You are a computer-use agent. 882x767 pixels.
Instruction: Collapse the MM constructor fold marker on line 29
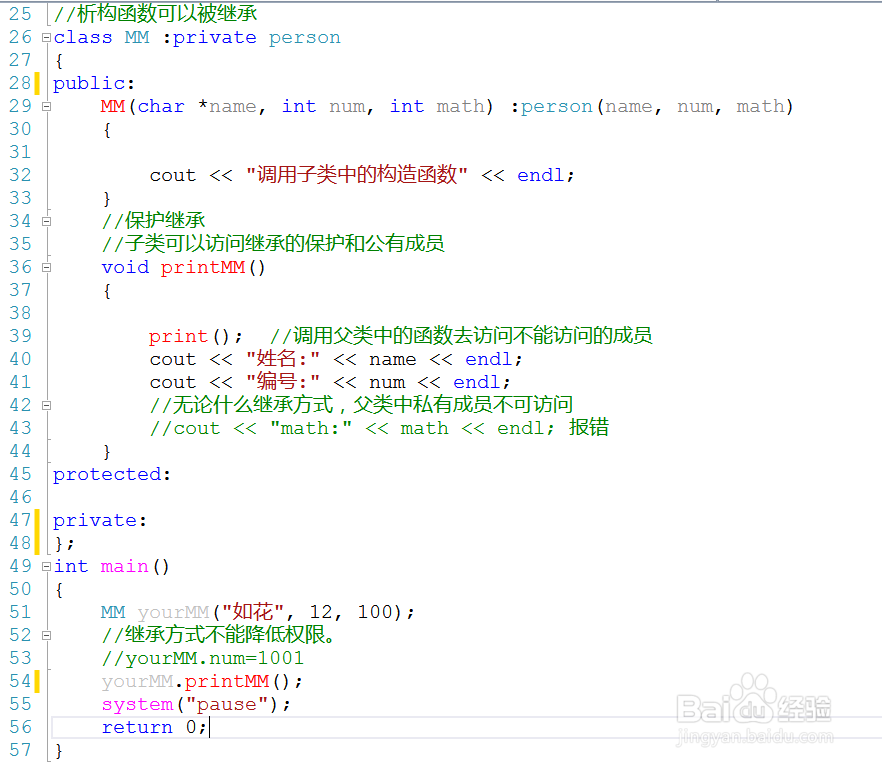(x=46, y=106)
